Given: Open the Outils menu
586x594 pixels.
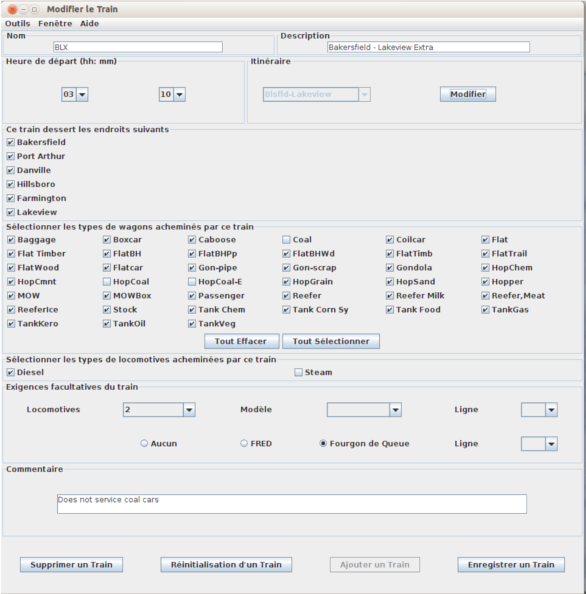Looking at the screenshot, I should 17,23.
